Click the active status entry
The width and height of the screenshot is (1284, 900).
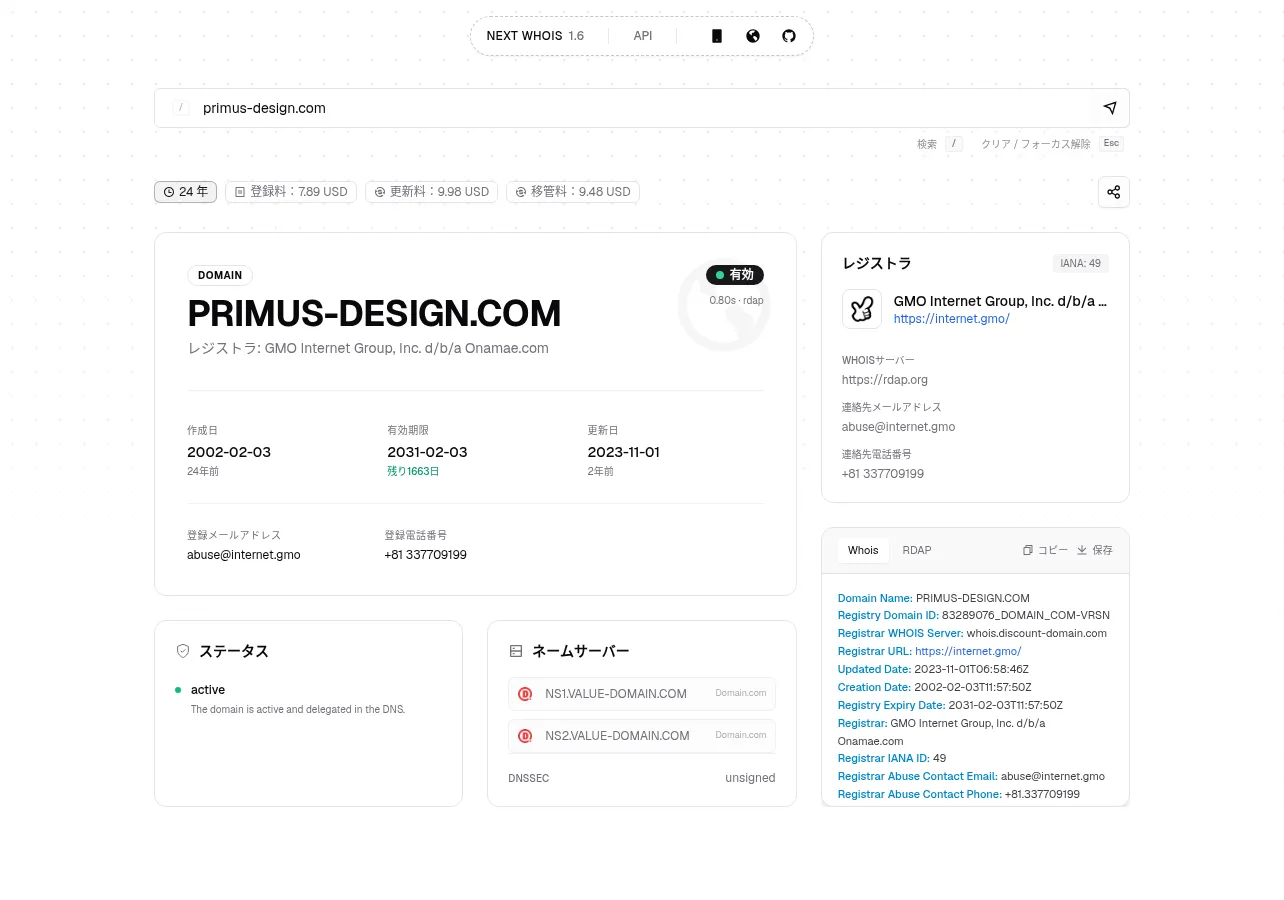coord(208,690)
